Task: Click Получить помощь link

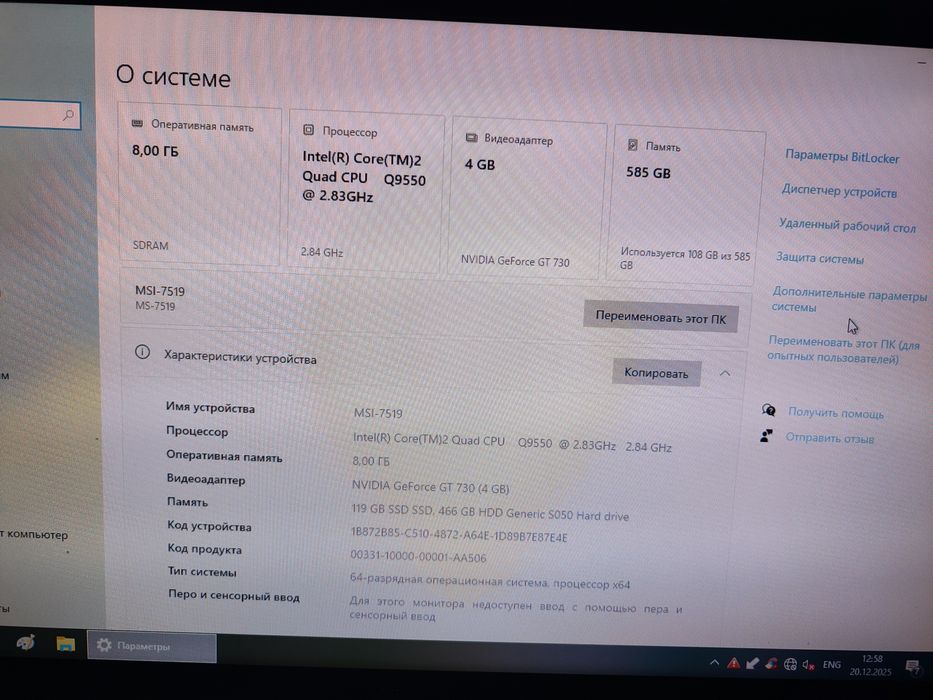Action: pos(835,412)
